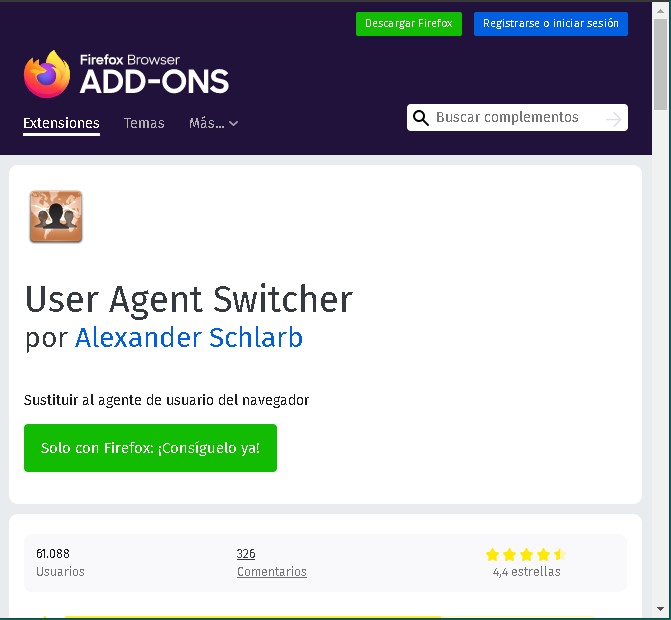This screenshot has width=671, height=620.
Task: Click the Sustituir al agente de usuario description
Action: pos(166,400)
